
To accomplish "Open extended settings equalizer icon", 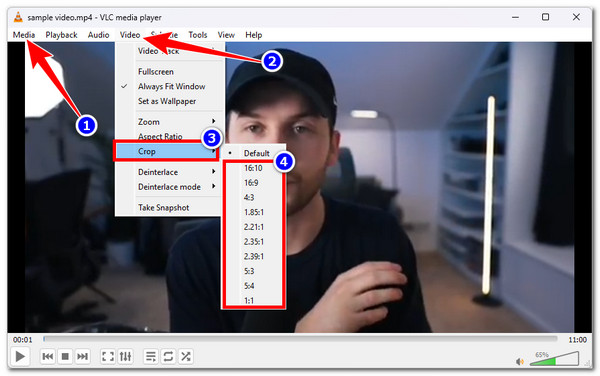I will (x=125, y=356).
